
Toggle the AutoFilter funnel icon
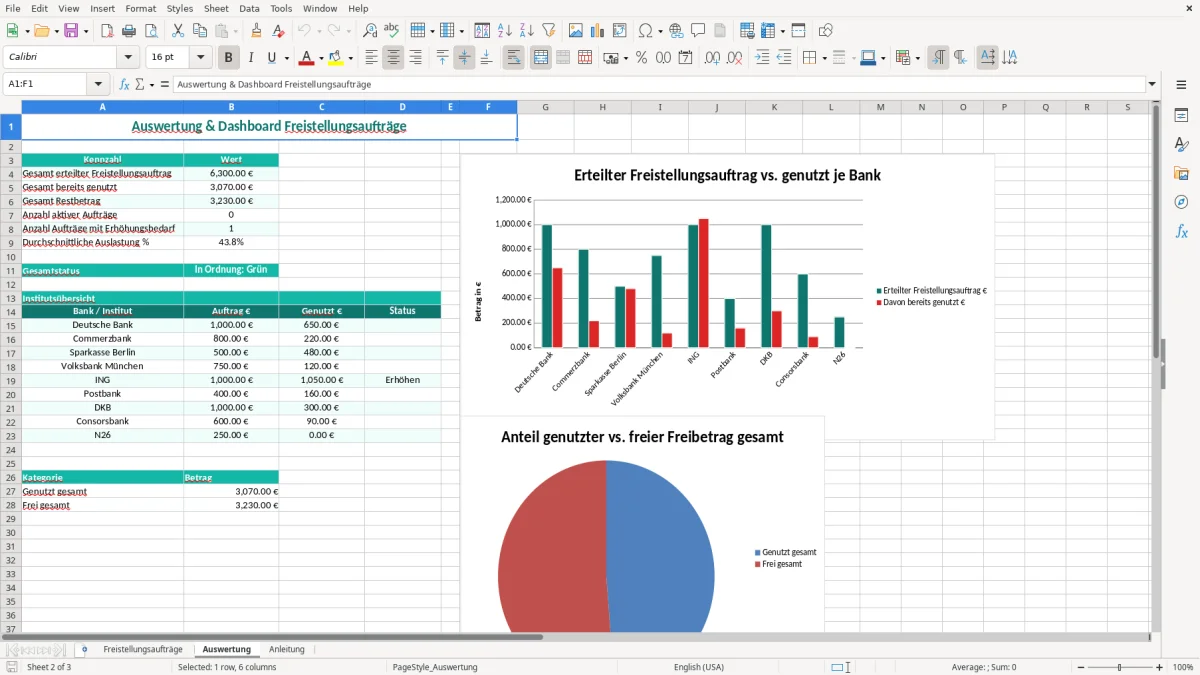pyautogui.click(x=548, y=31)
